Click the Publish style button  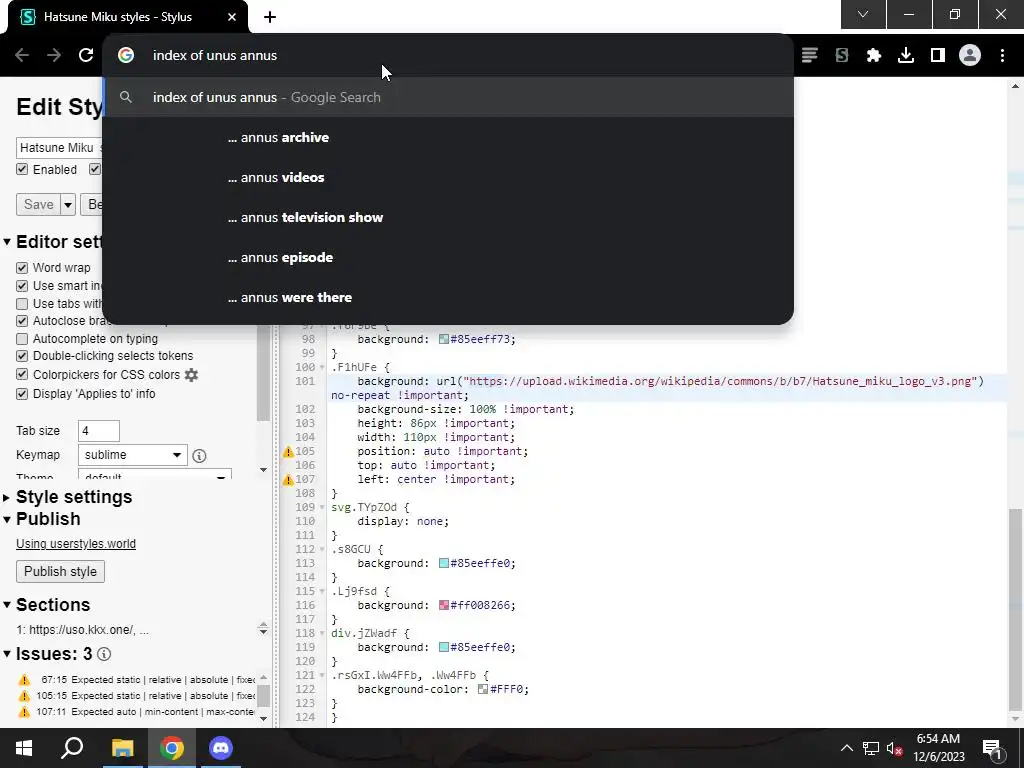tap(60, 571)
